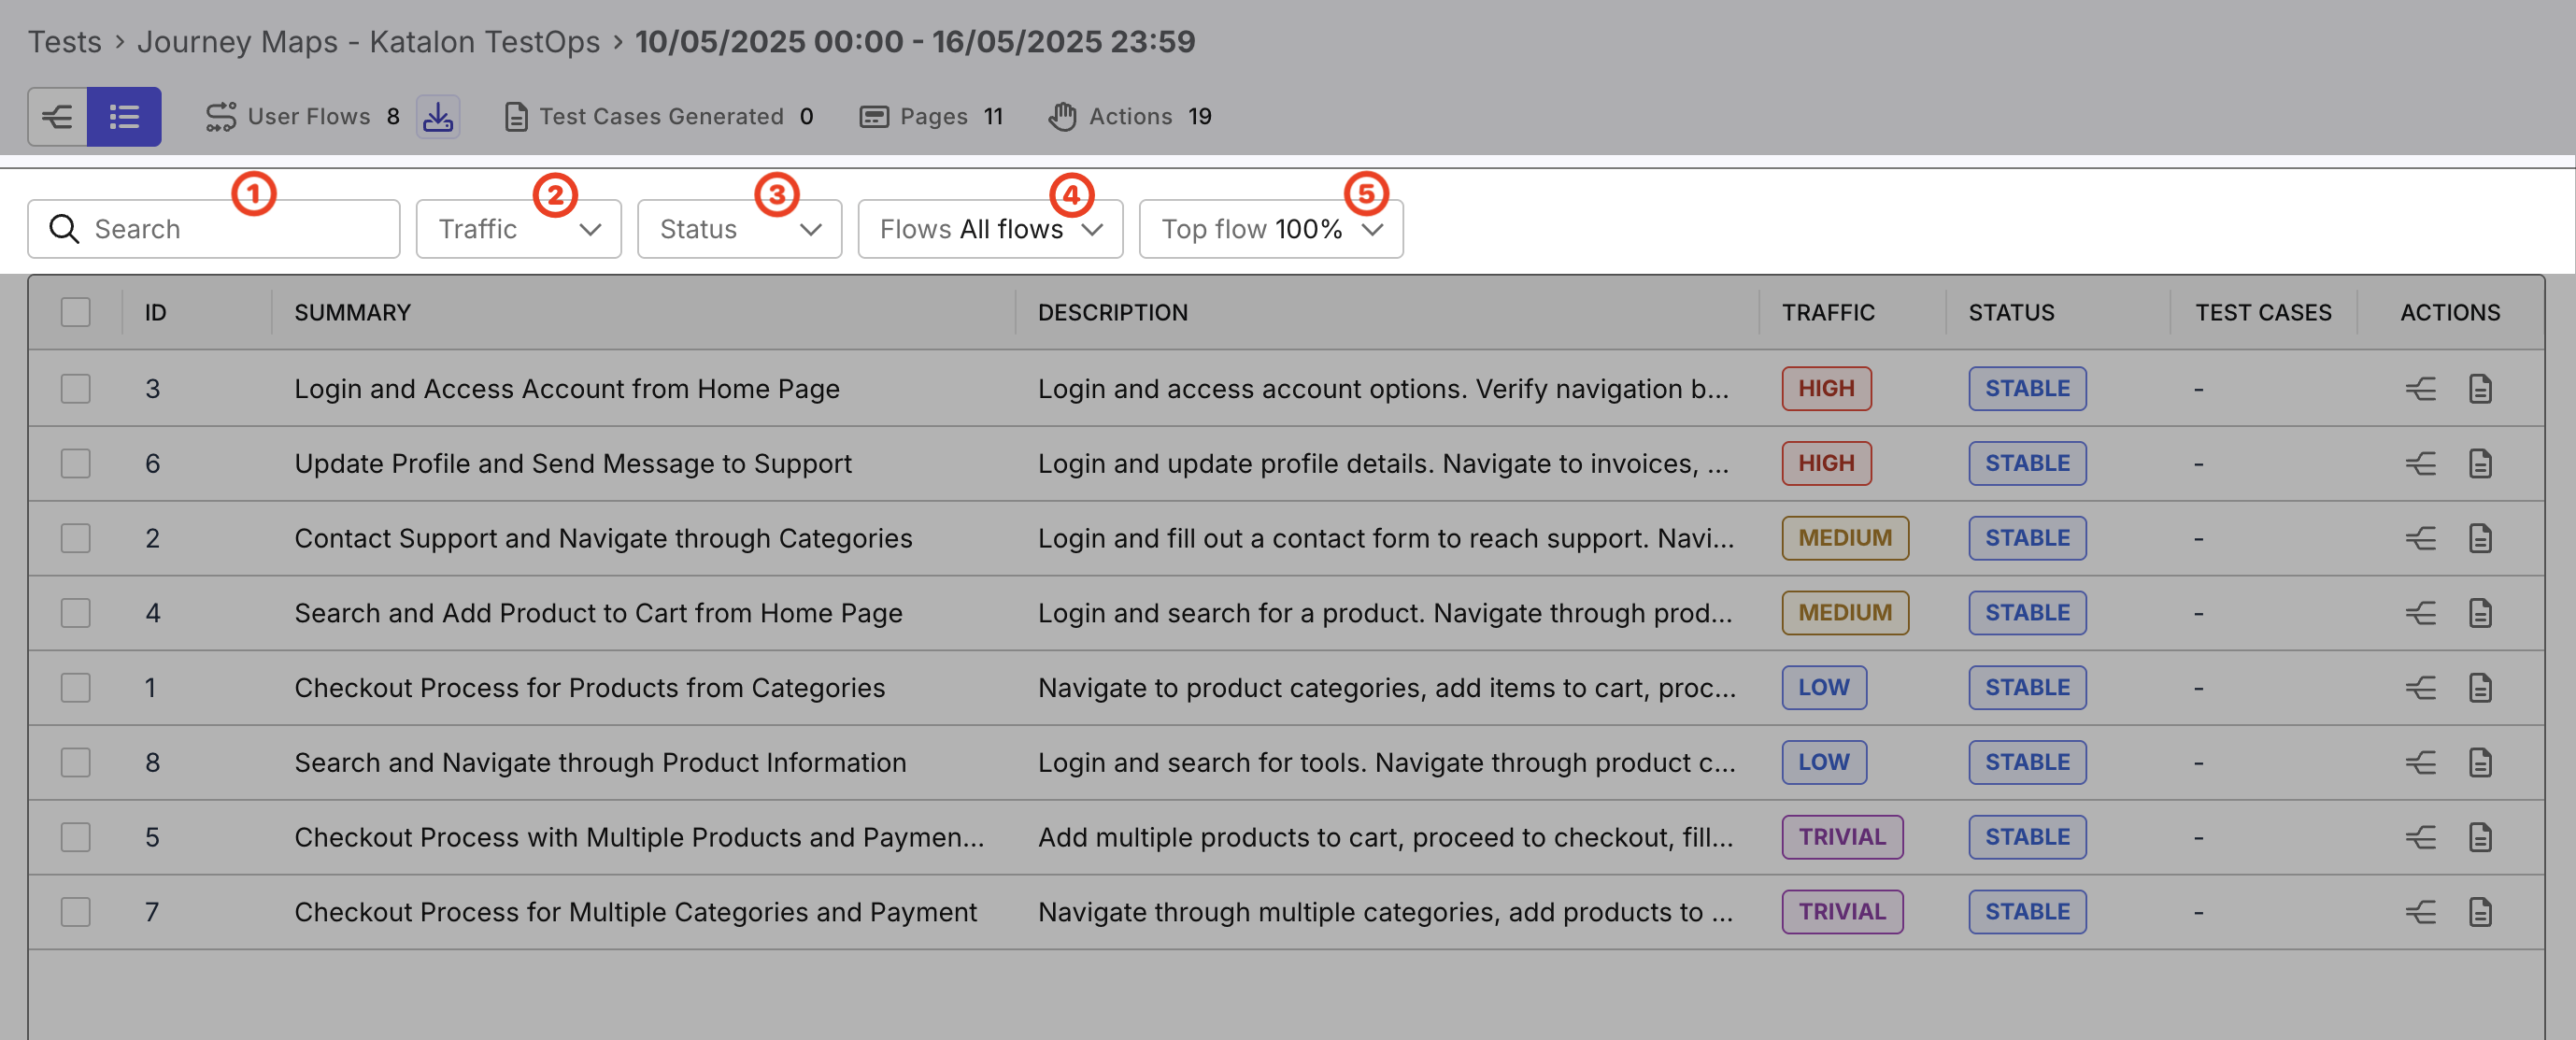Switch to the list view icon
This screenshot has height=1040, width=2576.
pos(124,117)
